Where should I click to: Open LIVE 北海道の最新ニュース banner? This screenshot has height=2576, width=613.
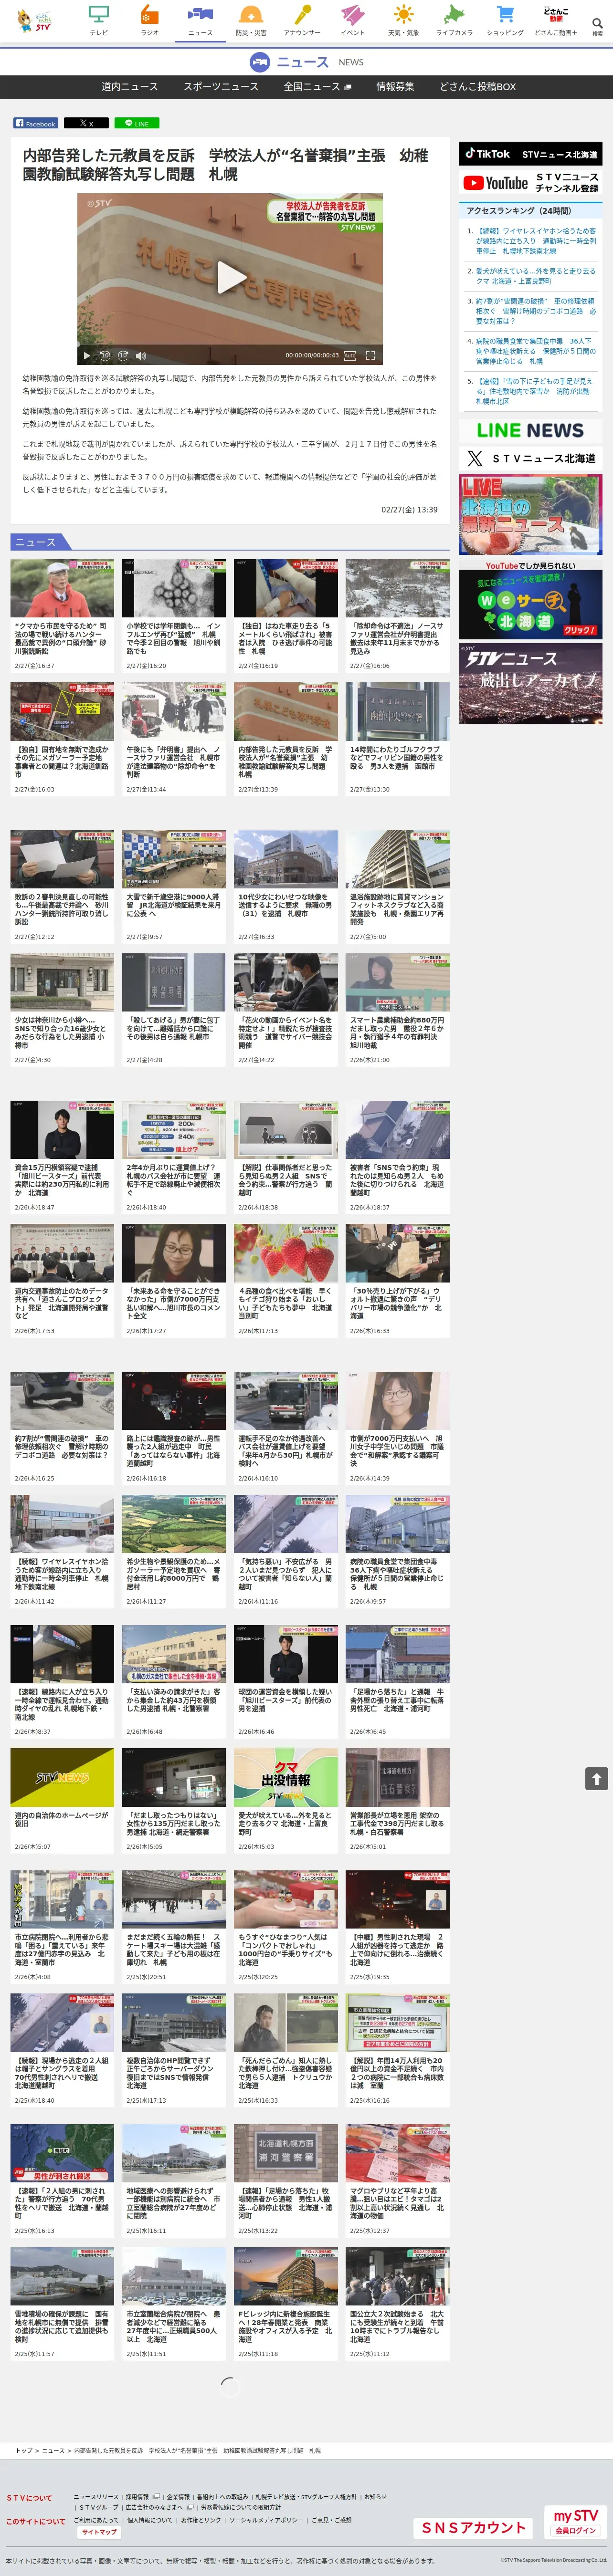(x=530, y=514)
